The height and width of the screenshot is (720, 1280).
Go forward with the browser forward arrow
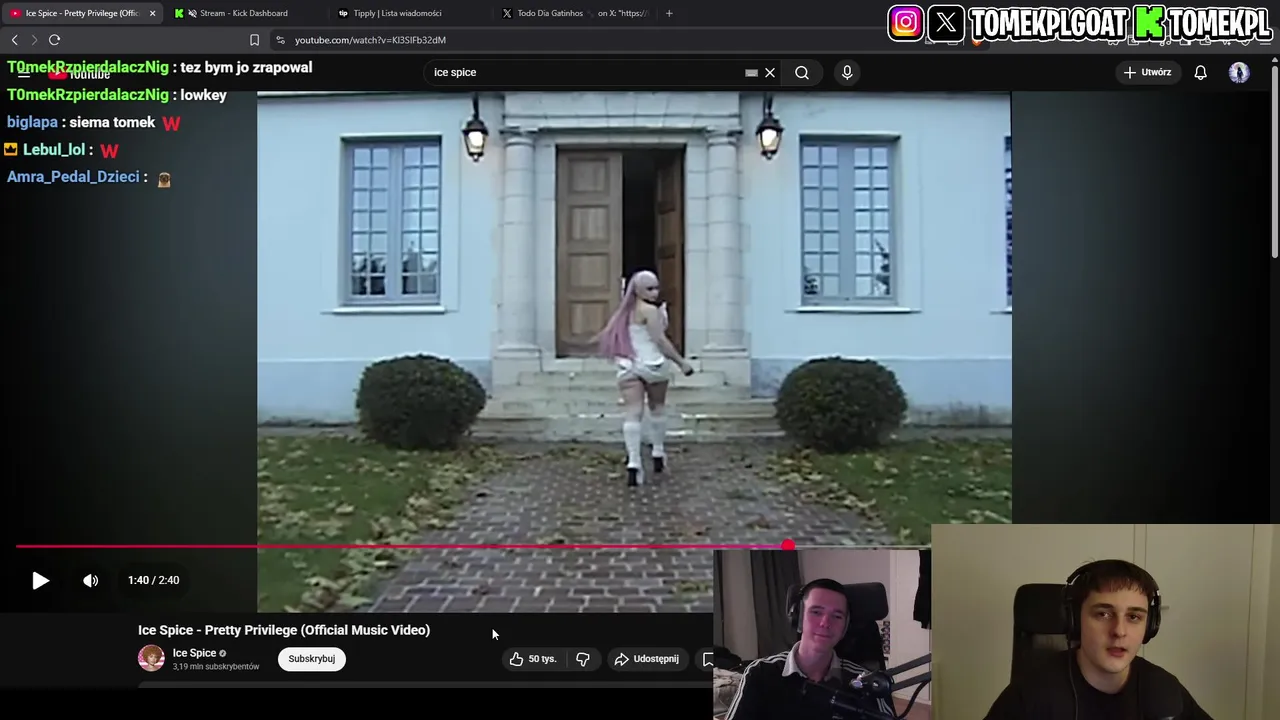pos(34,40)
